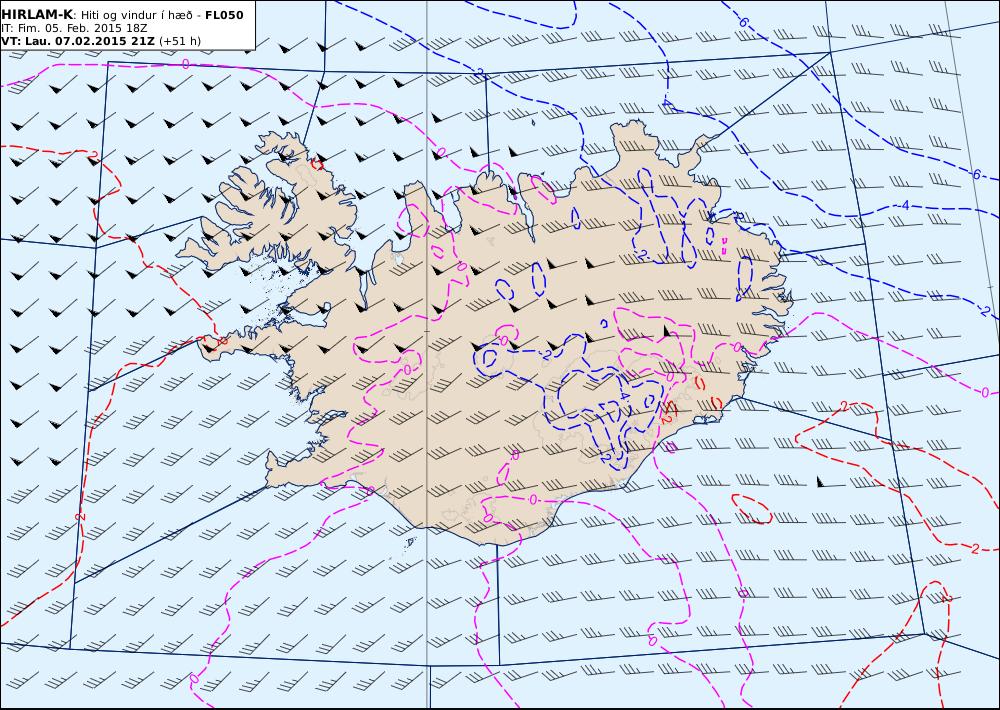Click the red 2 label southeast near right edge
This screenshot has width=1000, height=710.
[975, 549]
